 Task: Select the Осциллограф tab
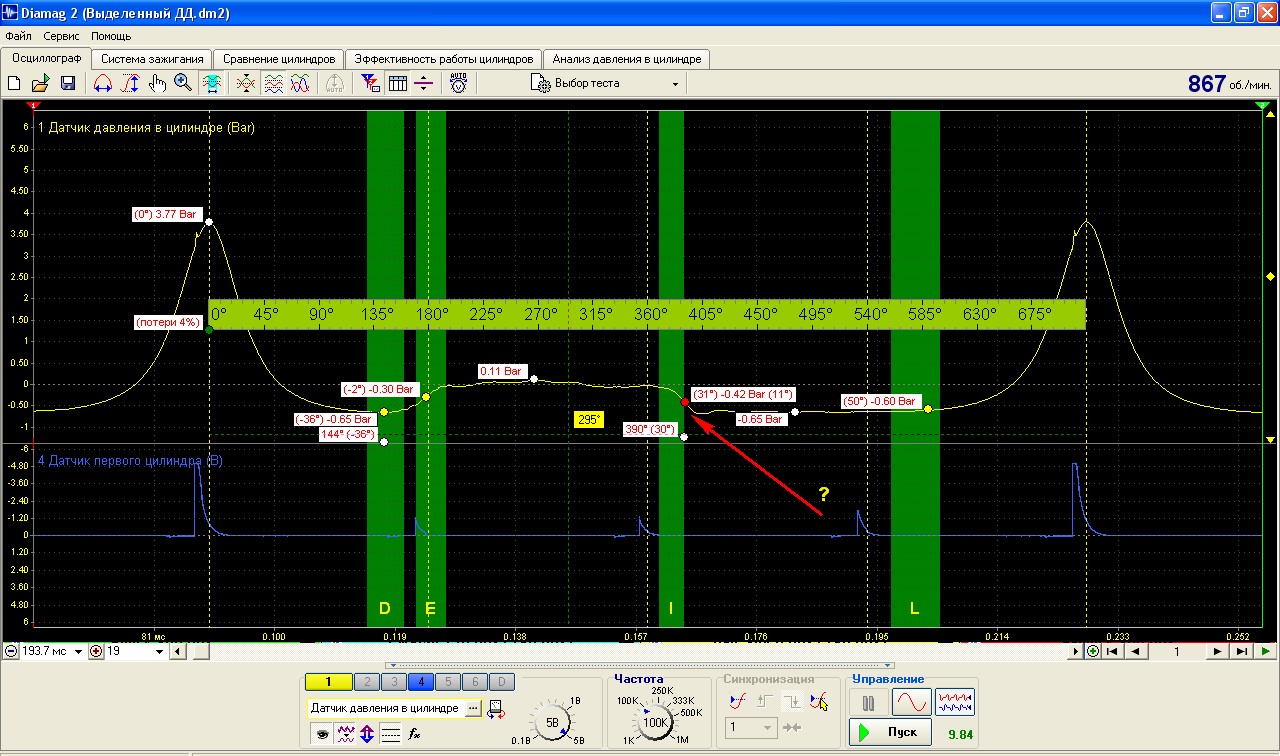46,58
